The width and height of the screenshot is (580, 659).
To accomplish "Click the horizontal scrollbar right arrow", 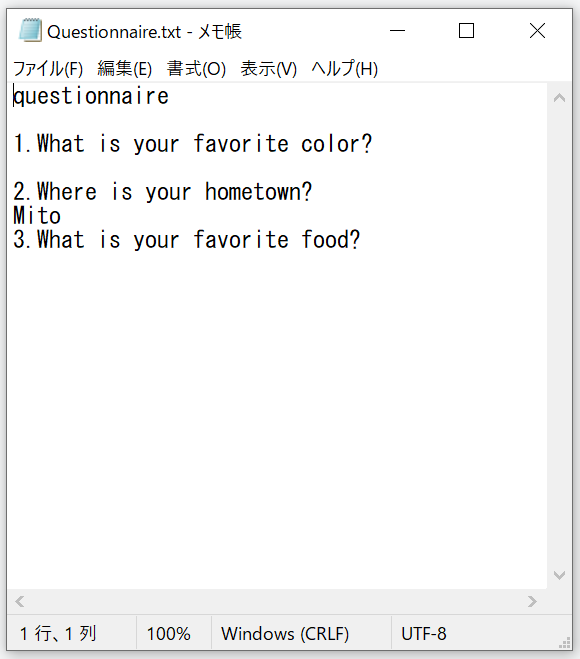I will (532, 601).
